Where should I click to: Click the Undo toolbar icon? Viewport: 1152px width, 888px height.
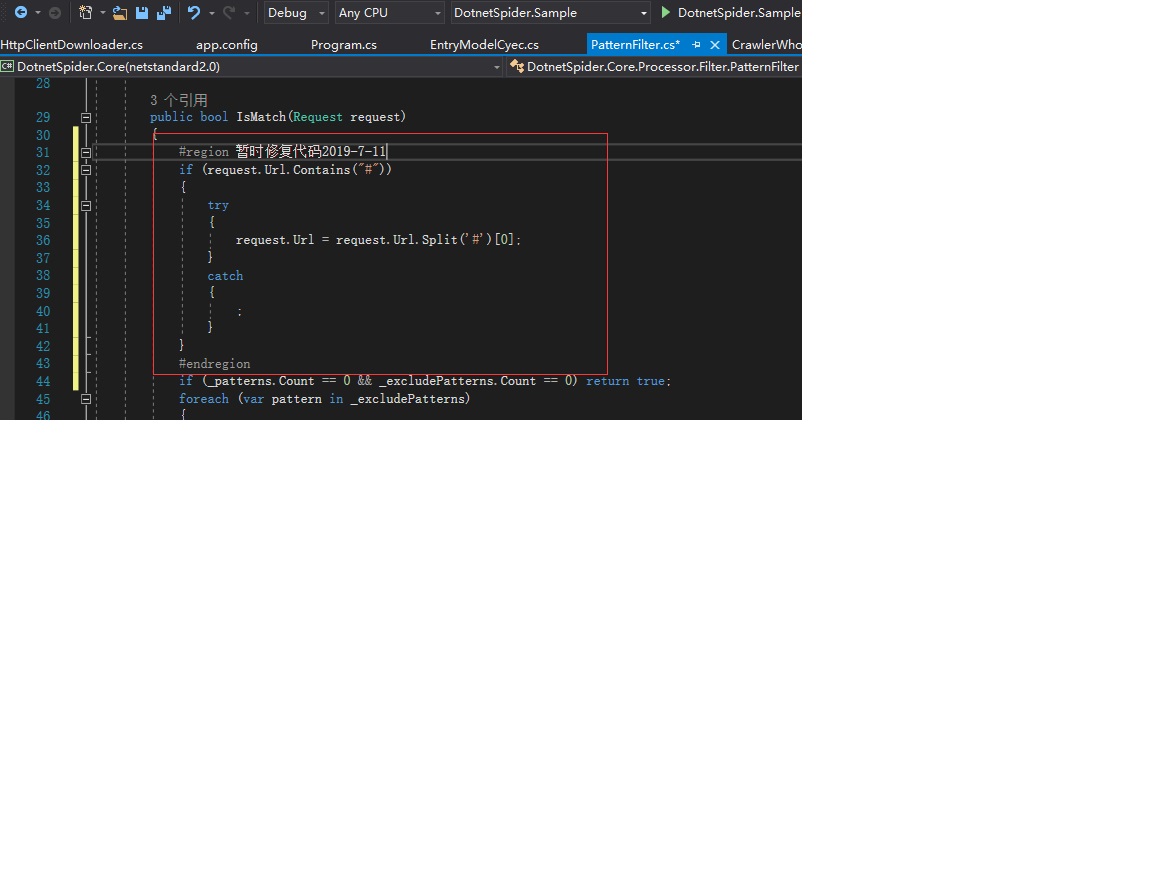tap(193, 12)
